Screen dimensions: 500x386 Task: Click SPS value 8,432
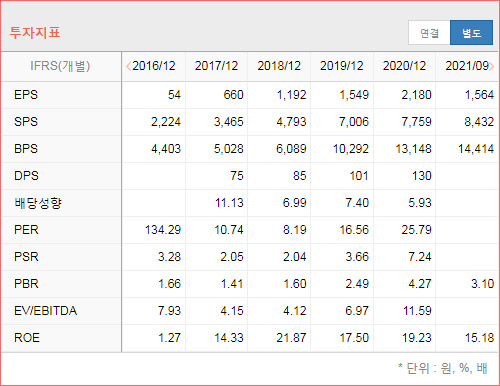click(x=479, y=122)
